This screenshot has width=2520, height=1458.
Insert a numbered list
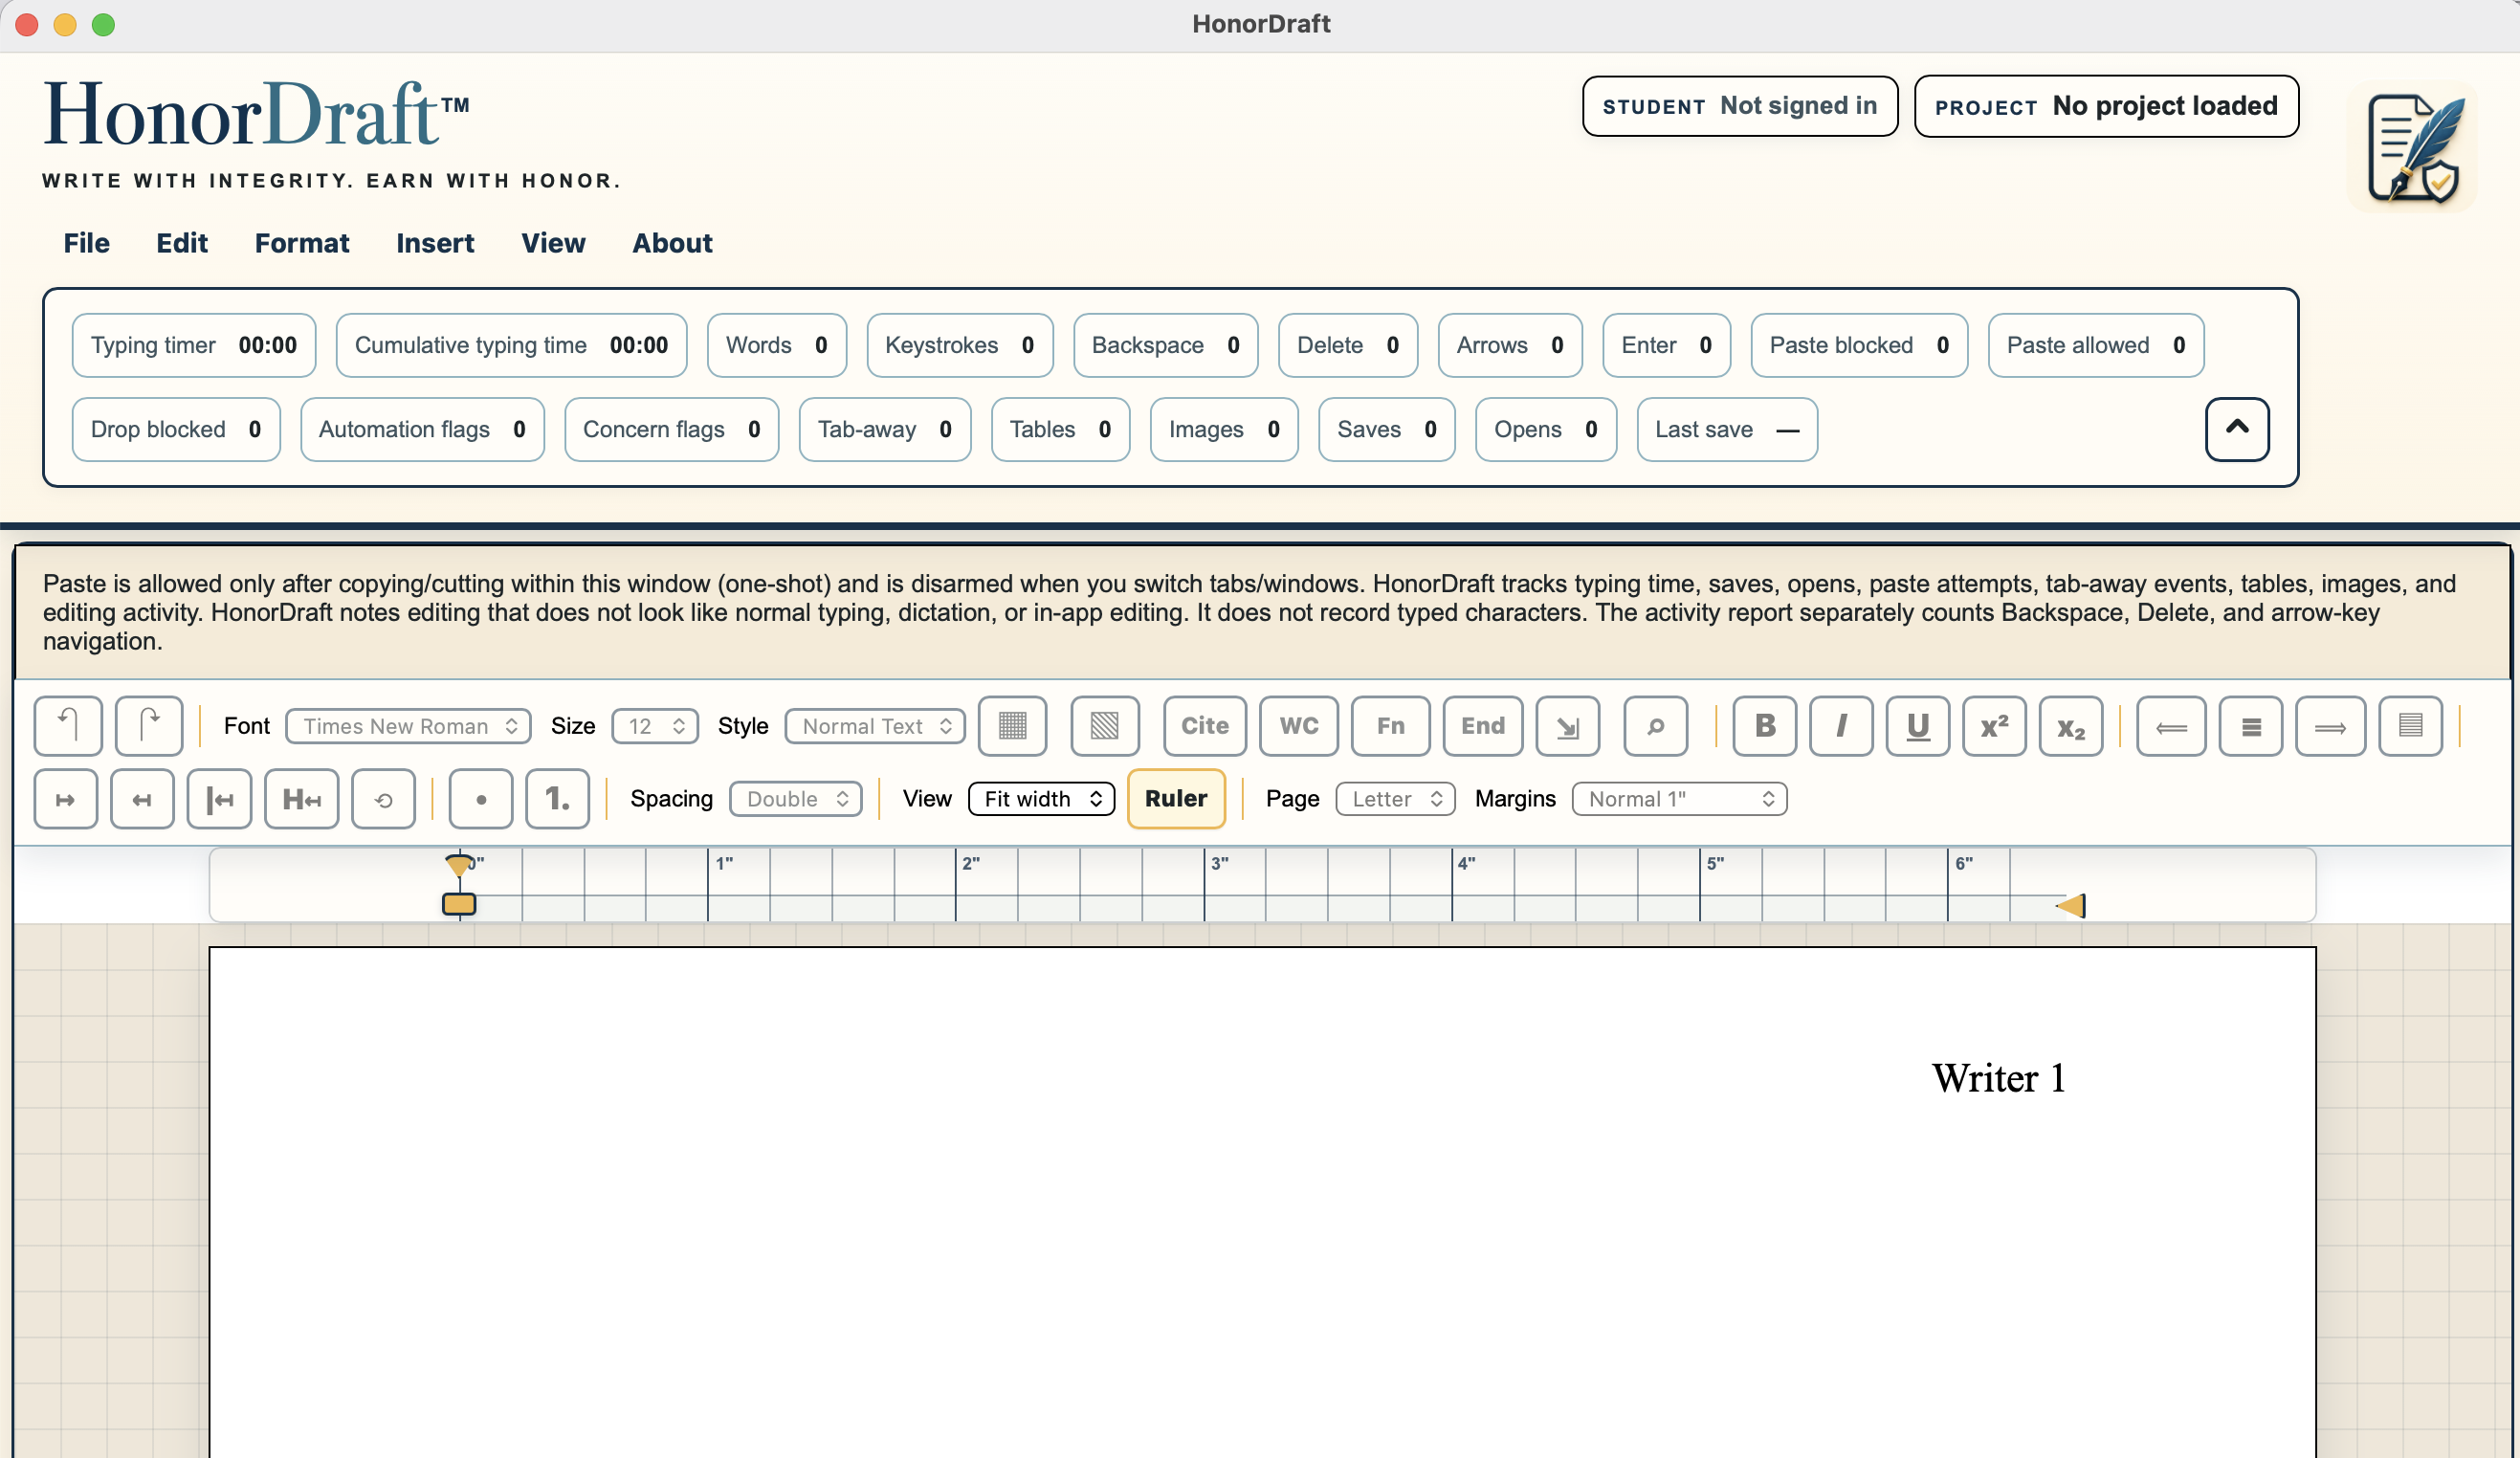pos(557,798)
